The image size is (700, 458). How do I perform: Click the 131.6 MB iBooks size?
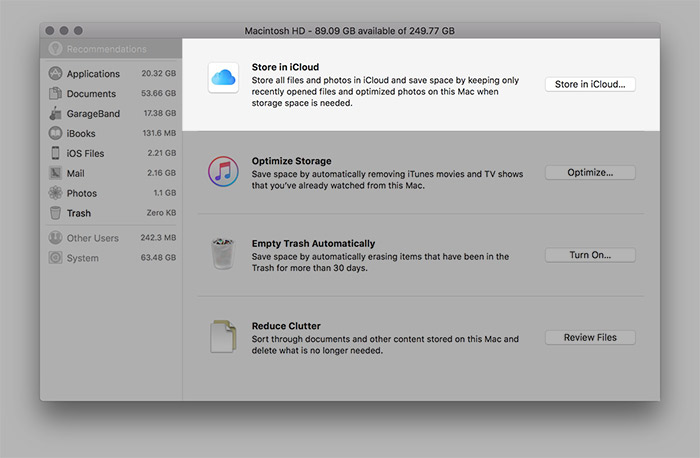pos(159,133)
